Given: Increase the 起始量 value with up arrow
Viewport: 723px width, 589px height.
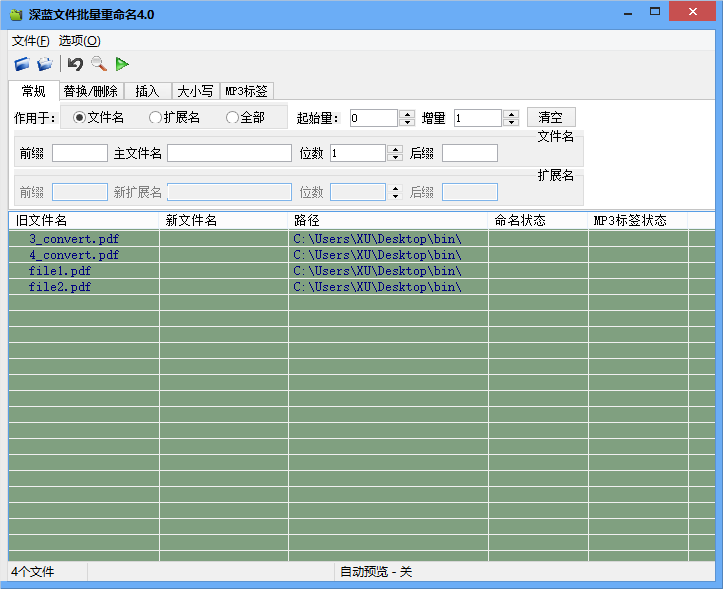Looking at the screenshot, I should (x=407, y=114).
